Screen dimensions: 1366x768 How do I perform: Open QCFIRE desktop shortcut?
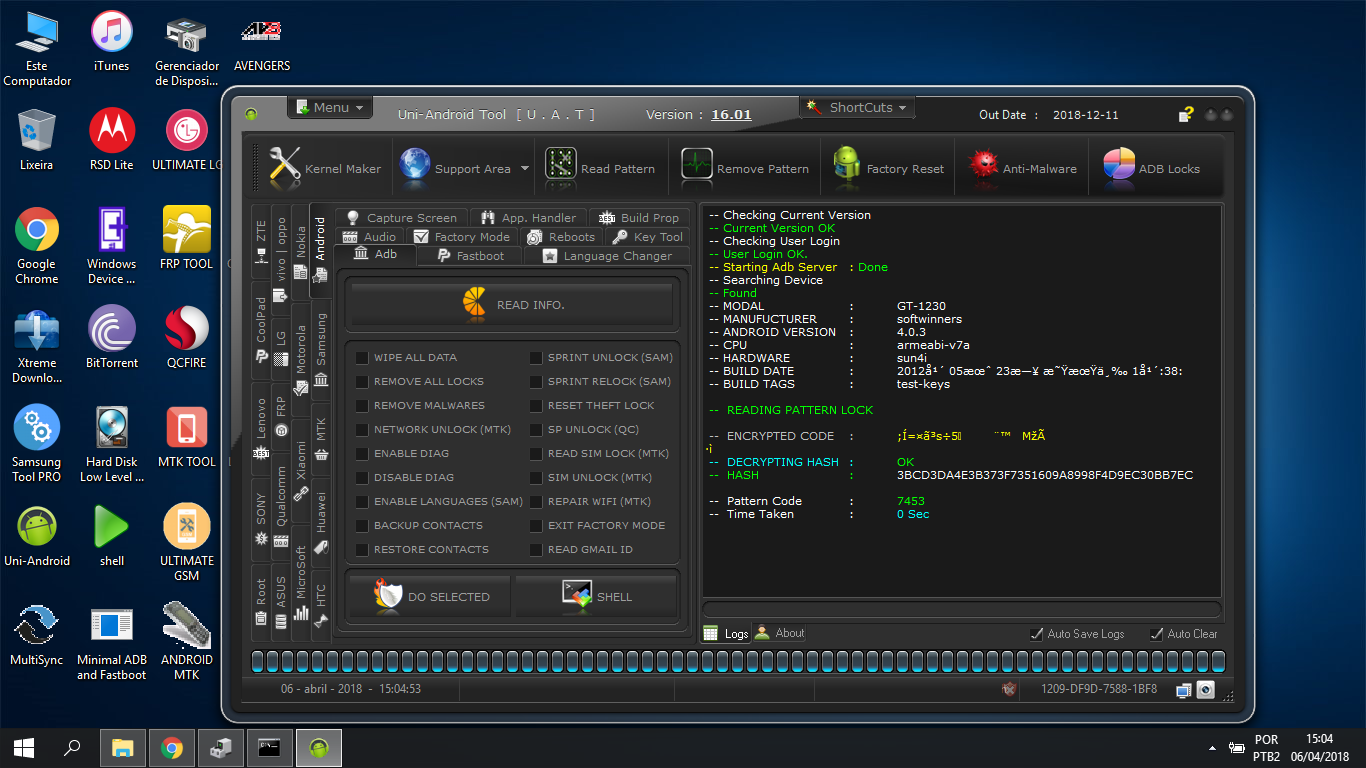click(x=187, y=337)
